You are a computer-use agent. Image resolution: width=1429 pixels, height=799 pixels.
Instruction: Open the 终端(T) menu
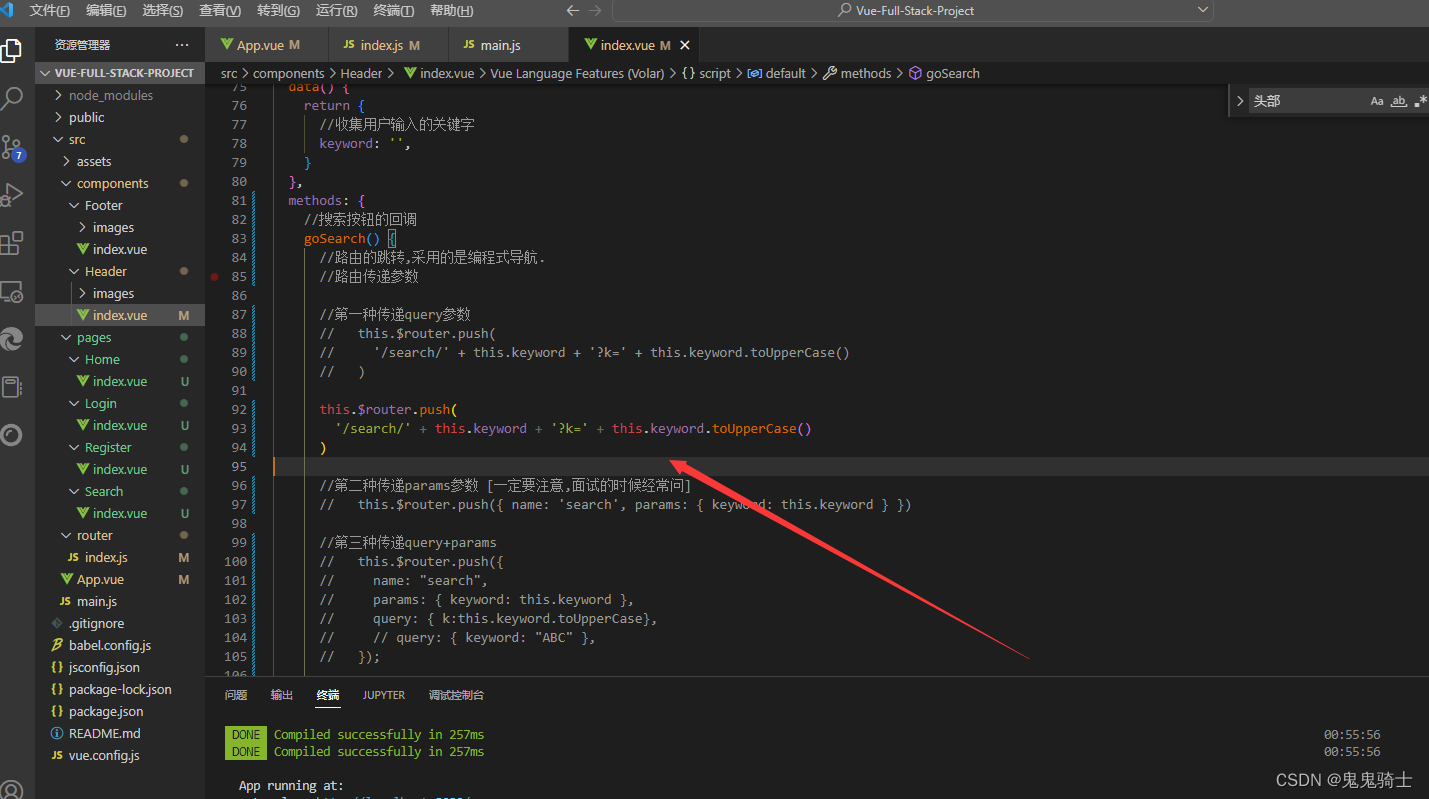393,11
